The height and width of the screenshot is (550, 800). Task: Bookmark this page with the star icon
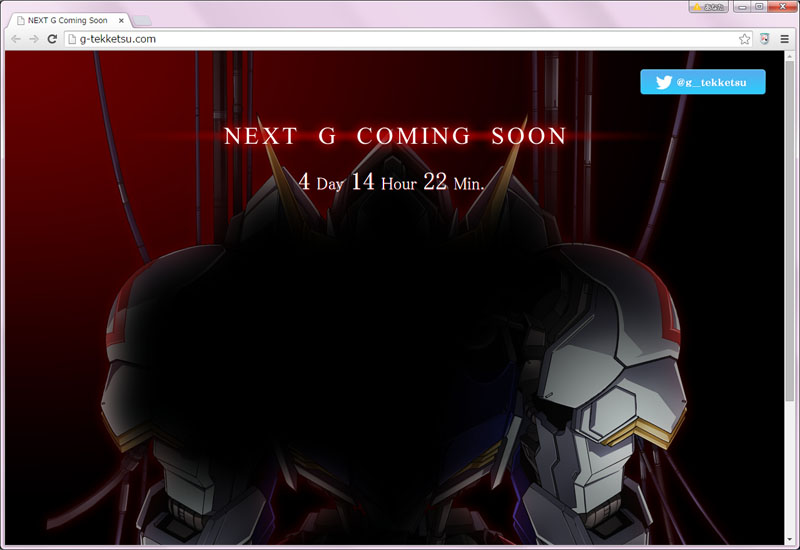pos(745,39)
